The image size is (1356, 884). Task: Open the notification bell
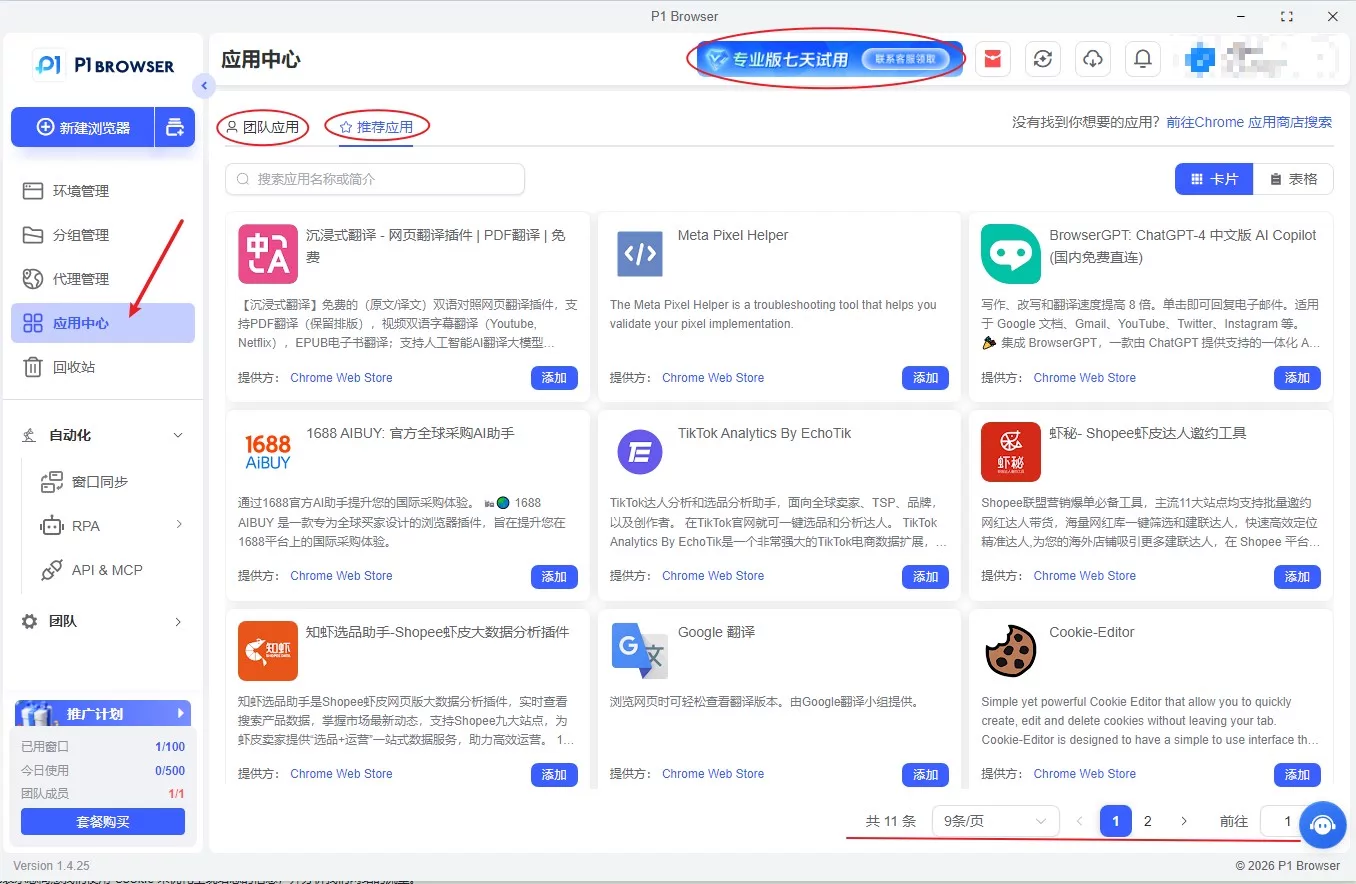1143,59
